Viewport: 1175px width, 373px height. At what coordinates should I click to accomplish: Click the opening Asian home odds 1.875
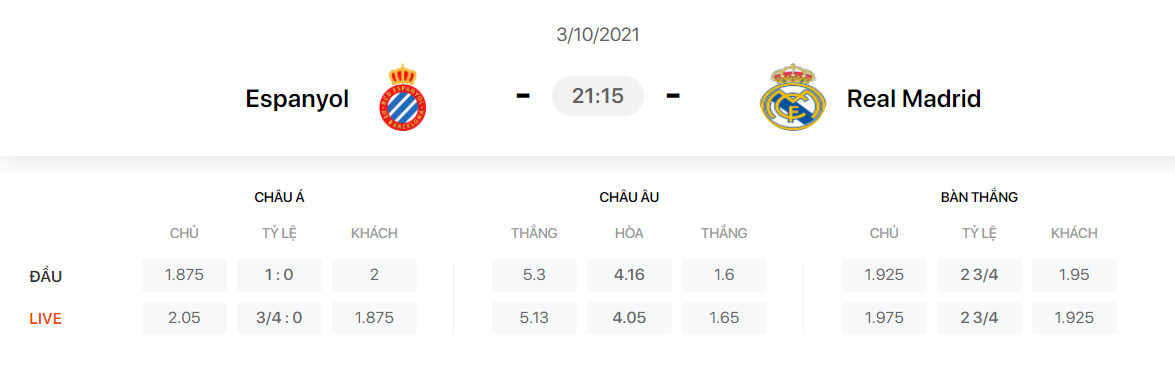click(x=184, y=275)
